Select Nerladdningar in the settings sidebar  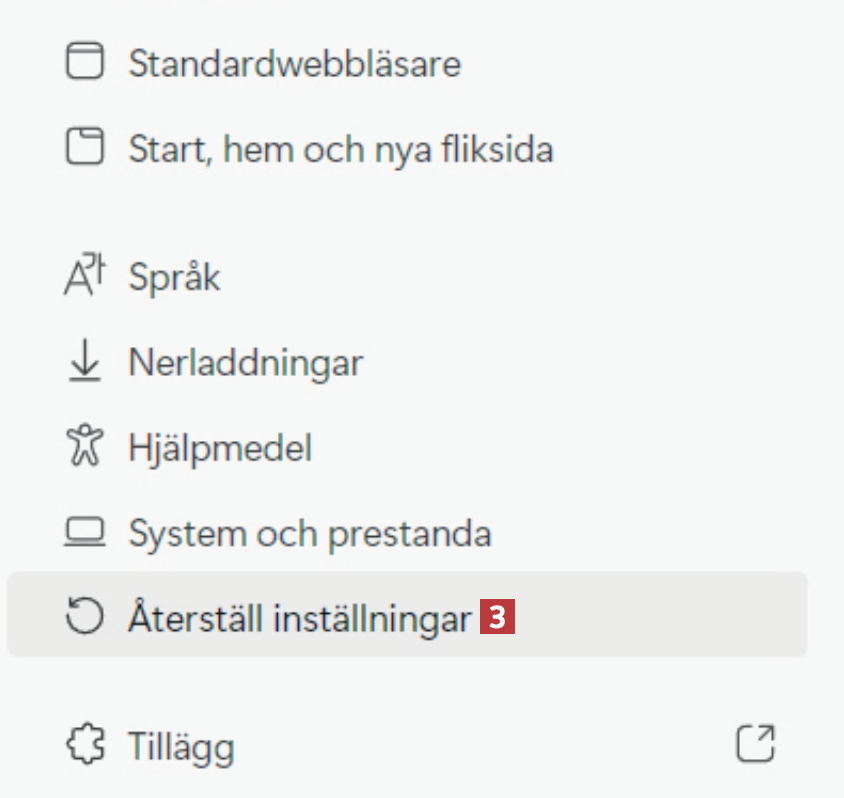[x=245, y=363]
